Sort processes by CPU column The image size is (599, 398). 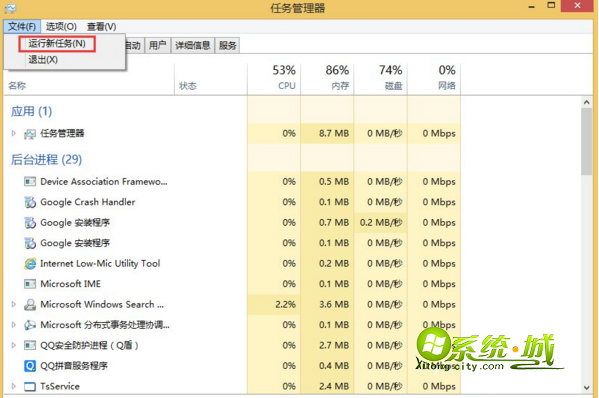pos(274,78)
